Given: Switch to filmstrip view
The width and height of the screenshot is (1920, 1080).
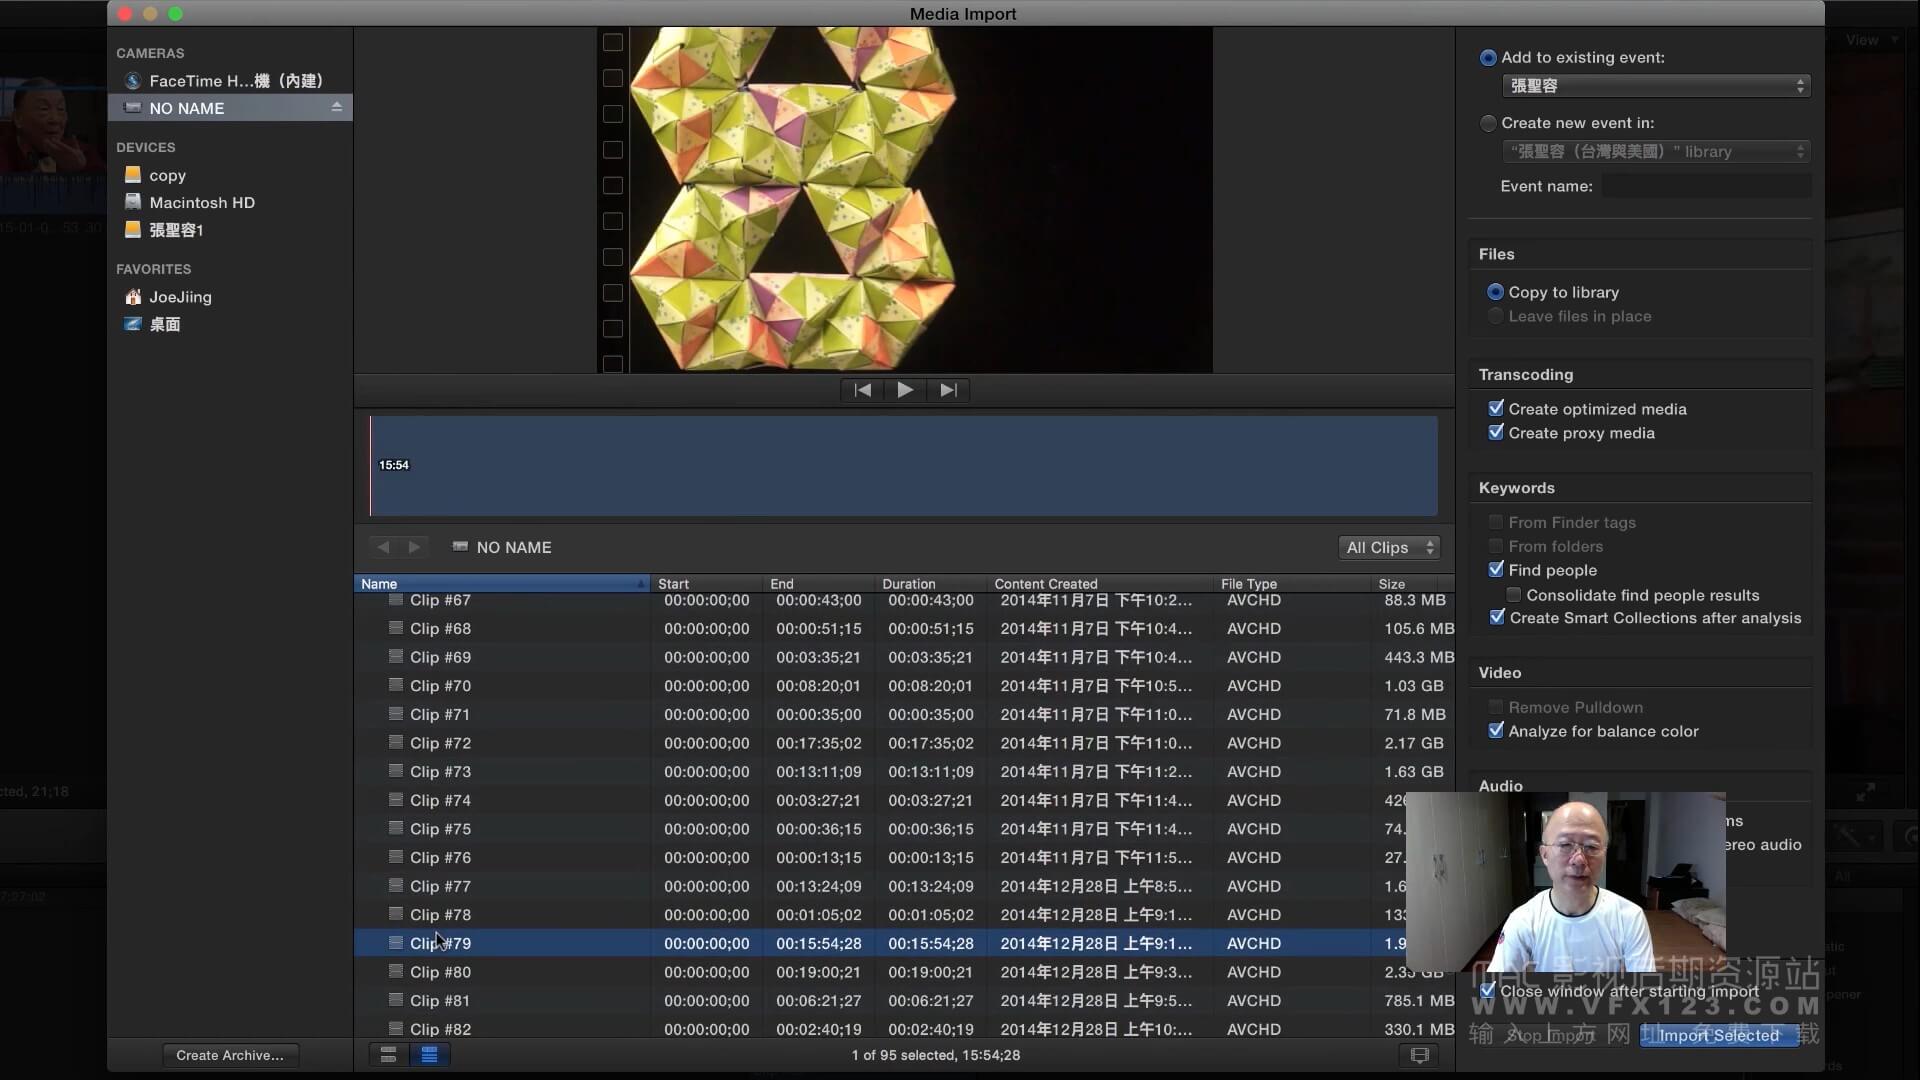Looking at the screenshot, I should click(388, 1055).
